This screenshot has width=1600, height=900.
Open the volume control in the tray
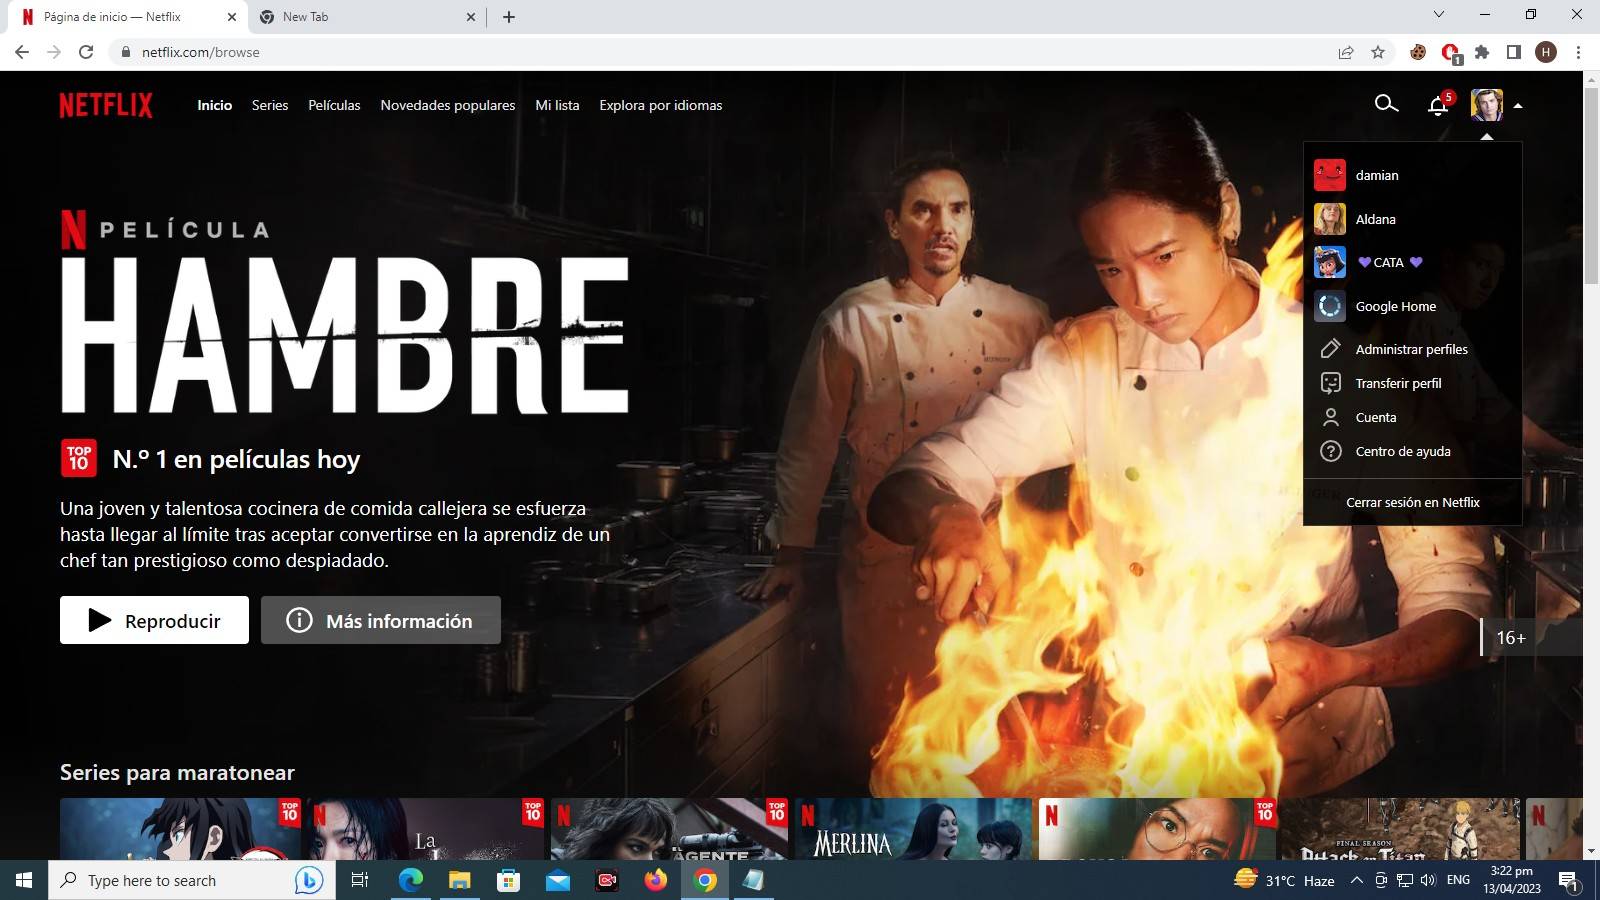[x=1428, y=880]
